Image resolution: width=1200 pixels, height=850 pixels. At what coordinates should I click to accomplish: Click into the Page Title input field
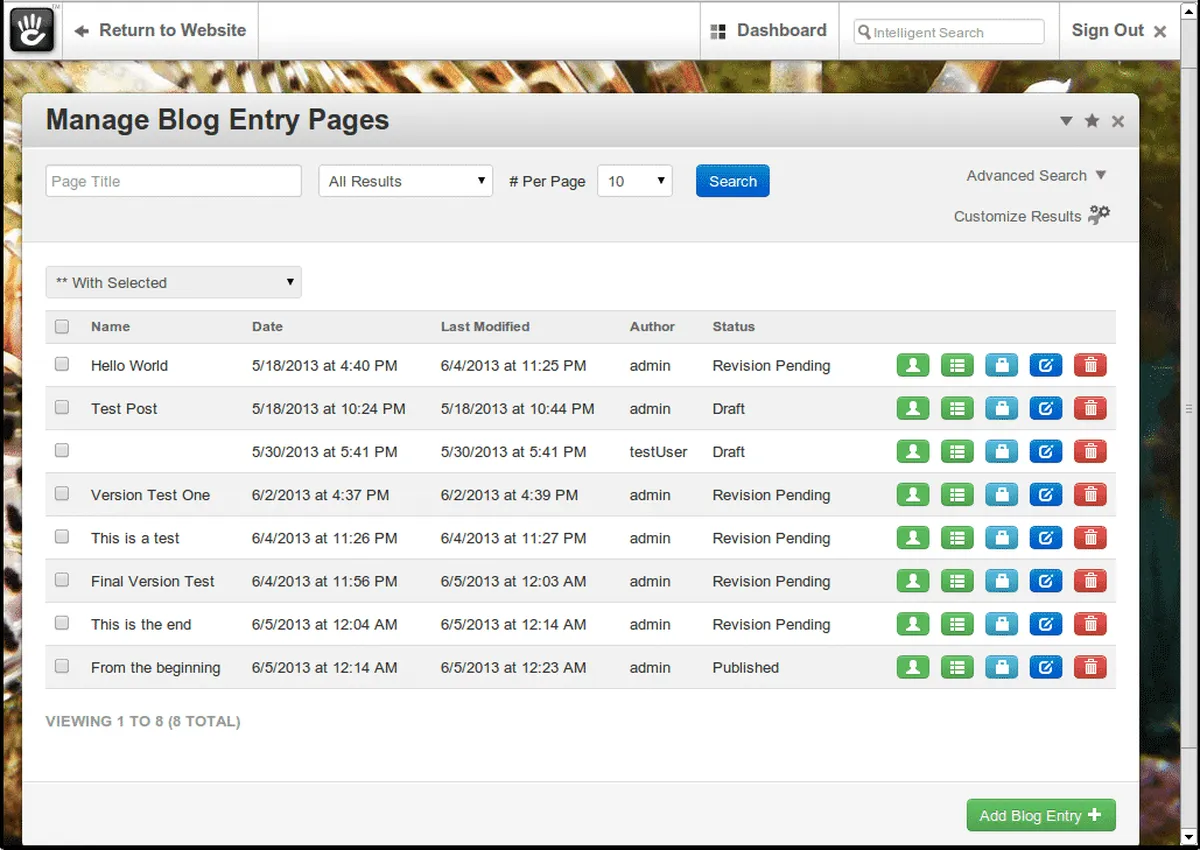coord(173,181)
